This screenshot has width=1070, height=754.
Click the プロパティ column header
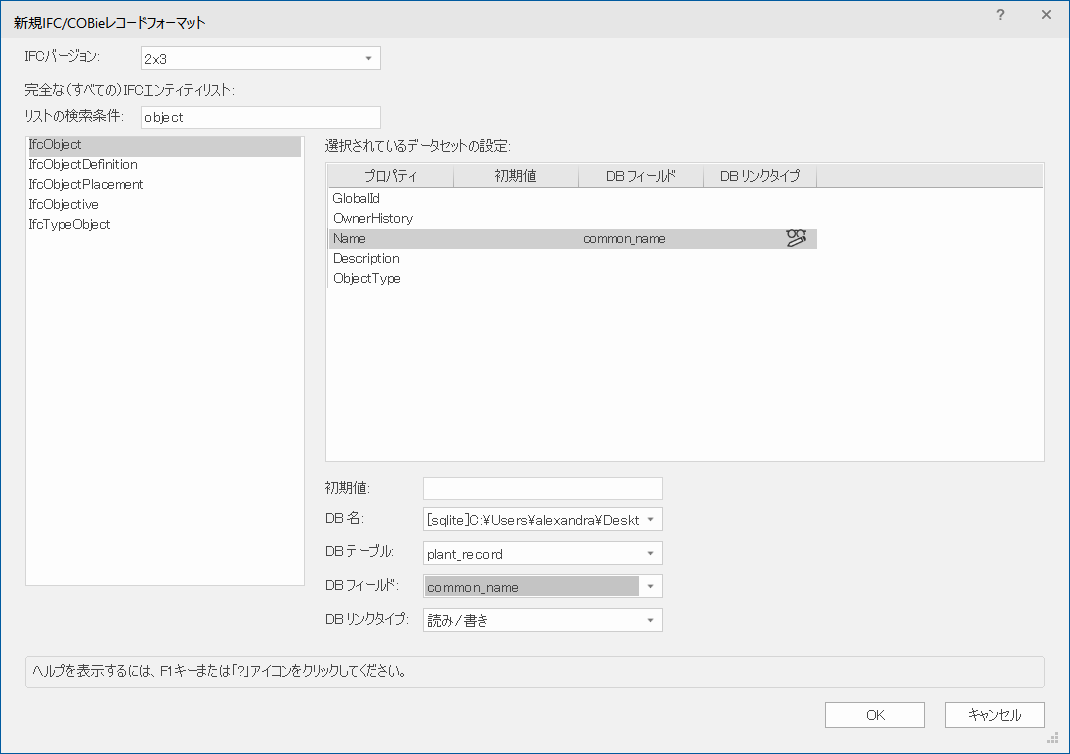(x=390, y=177)
